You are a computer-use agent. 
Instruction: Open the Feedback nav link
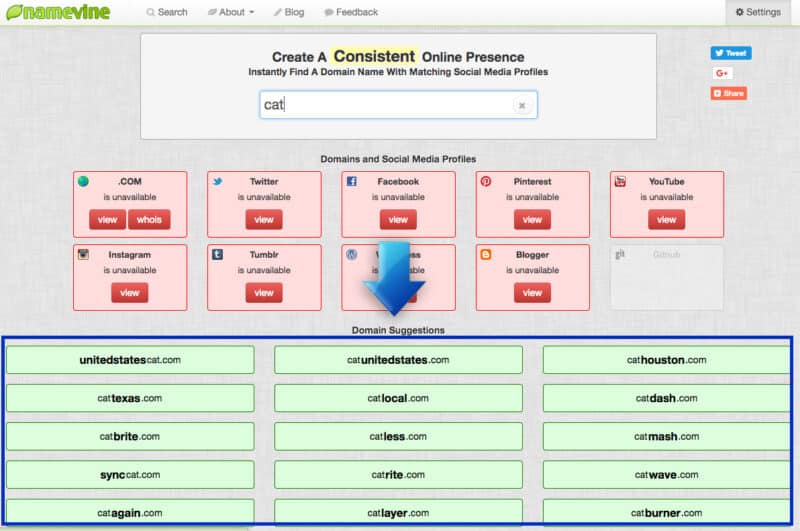click(x=351, y=12)
